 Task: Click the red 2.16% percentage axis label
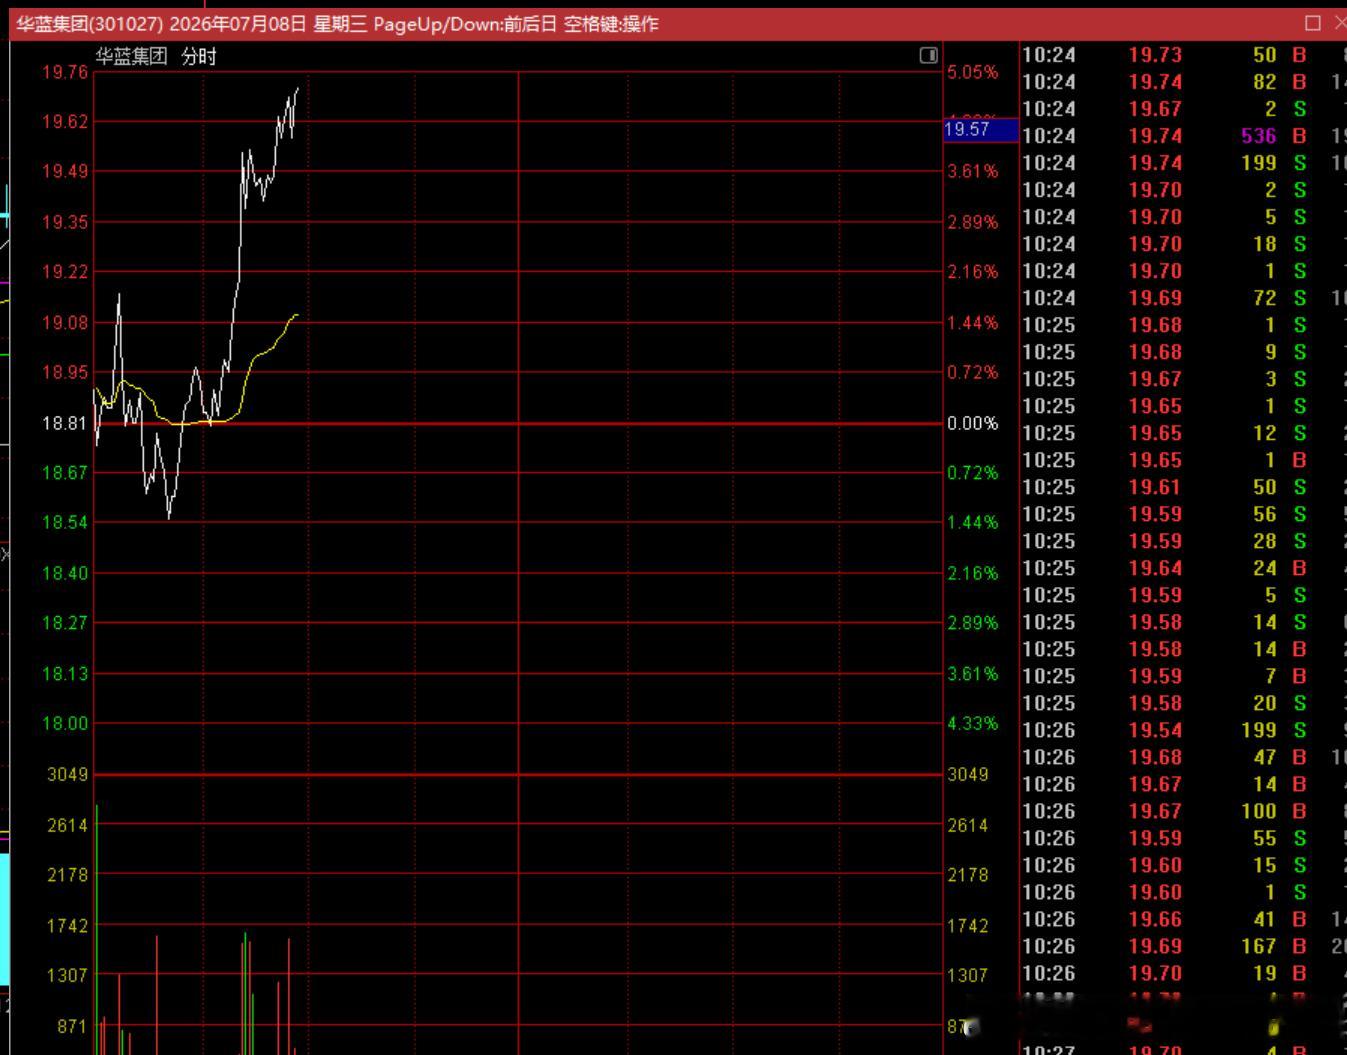[x=973, y=272]
